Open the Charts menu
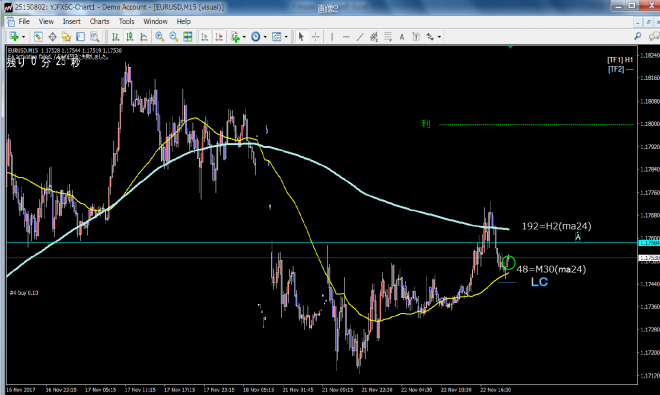The height and width of the screenshot is (395, 660). pos(99,21)
